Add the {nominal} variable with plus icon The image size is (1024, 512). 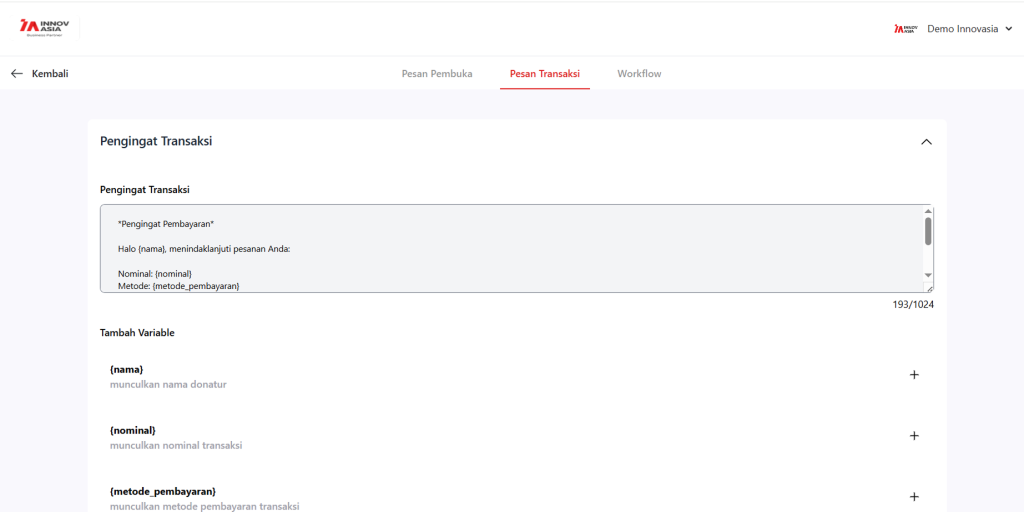(913, 436)
